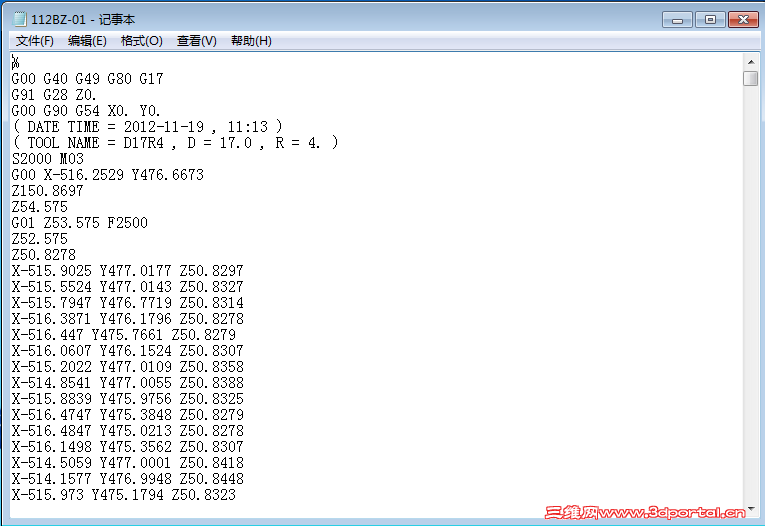Click line X-515.7947 Y476.7719 Z50.8314
The image size is (765, 526).
click(x=127, y=303)
